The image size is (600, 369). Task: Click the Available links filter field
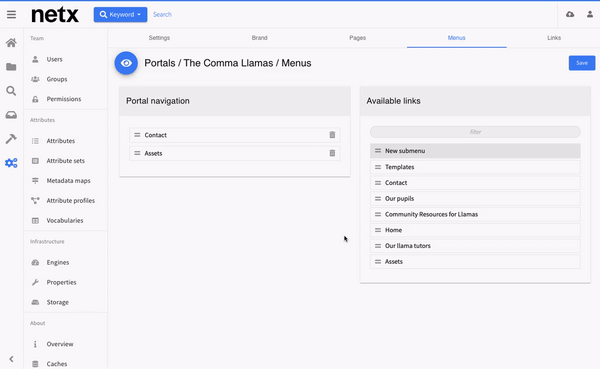tap(475, 132)
